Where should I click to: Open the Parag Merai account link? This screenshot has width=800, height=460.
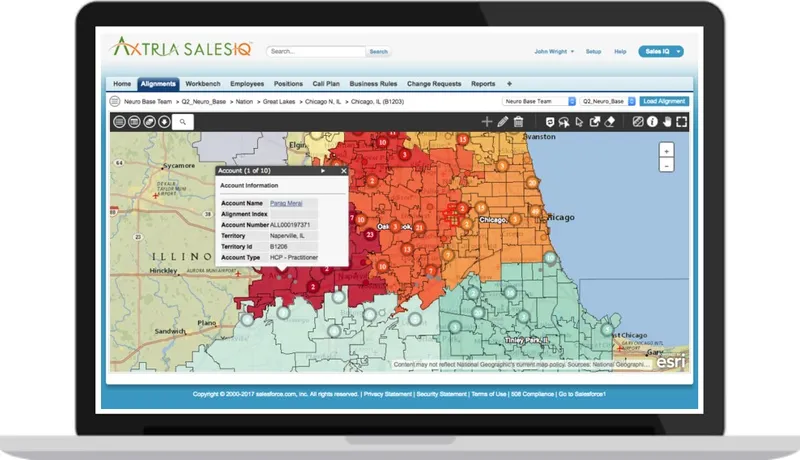pos(286,203)
